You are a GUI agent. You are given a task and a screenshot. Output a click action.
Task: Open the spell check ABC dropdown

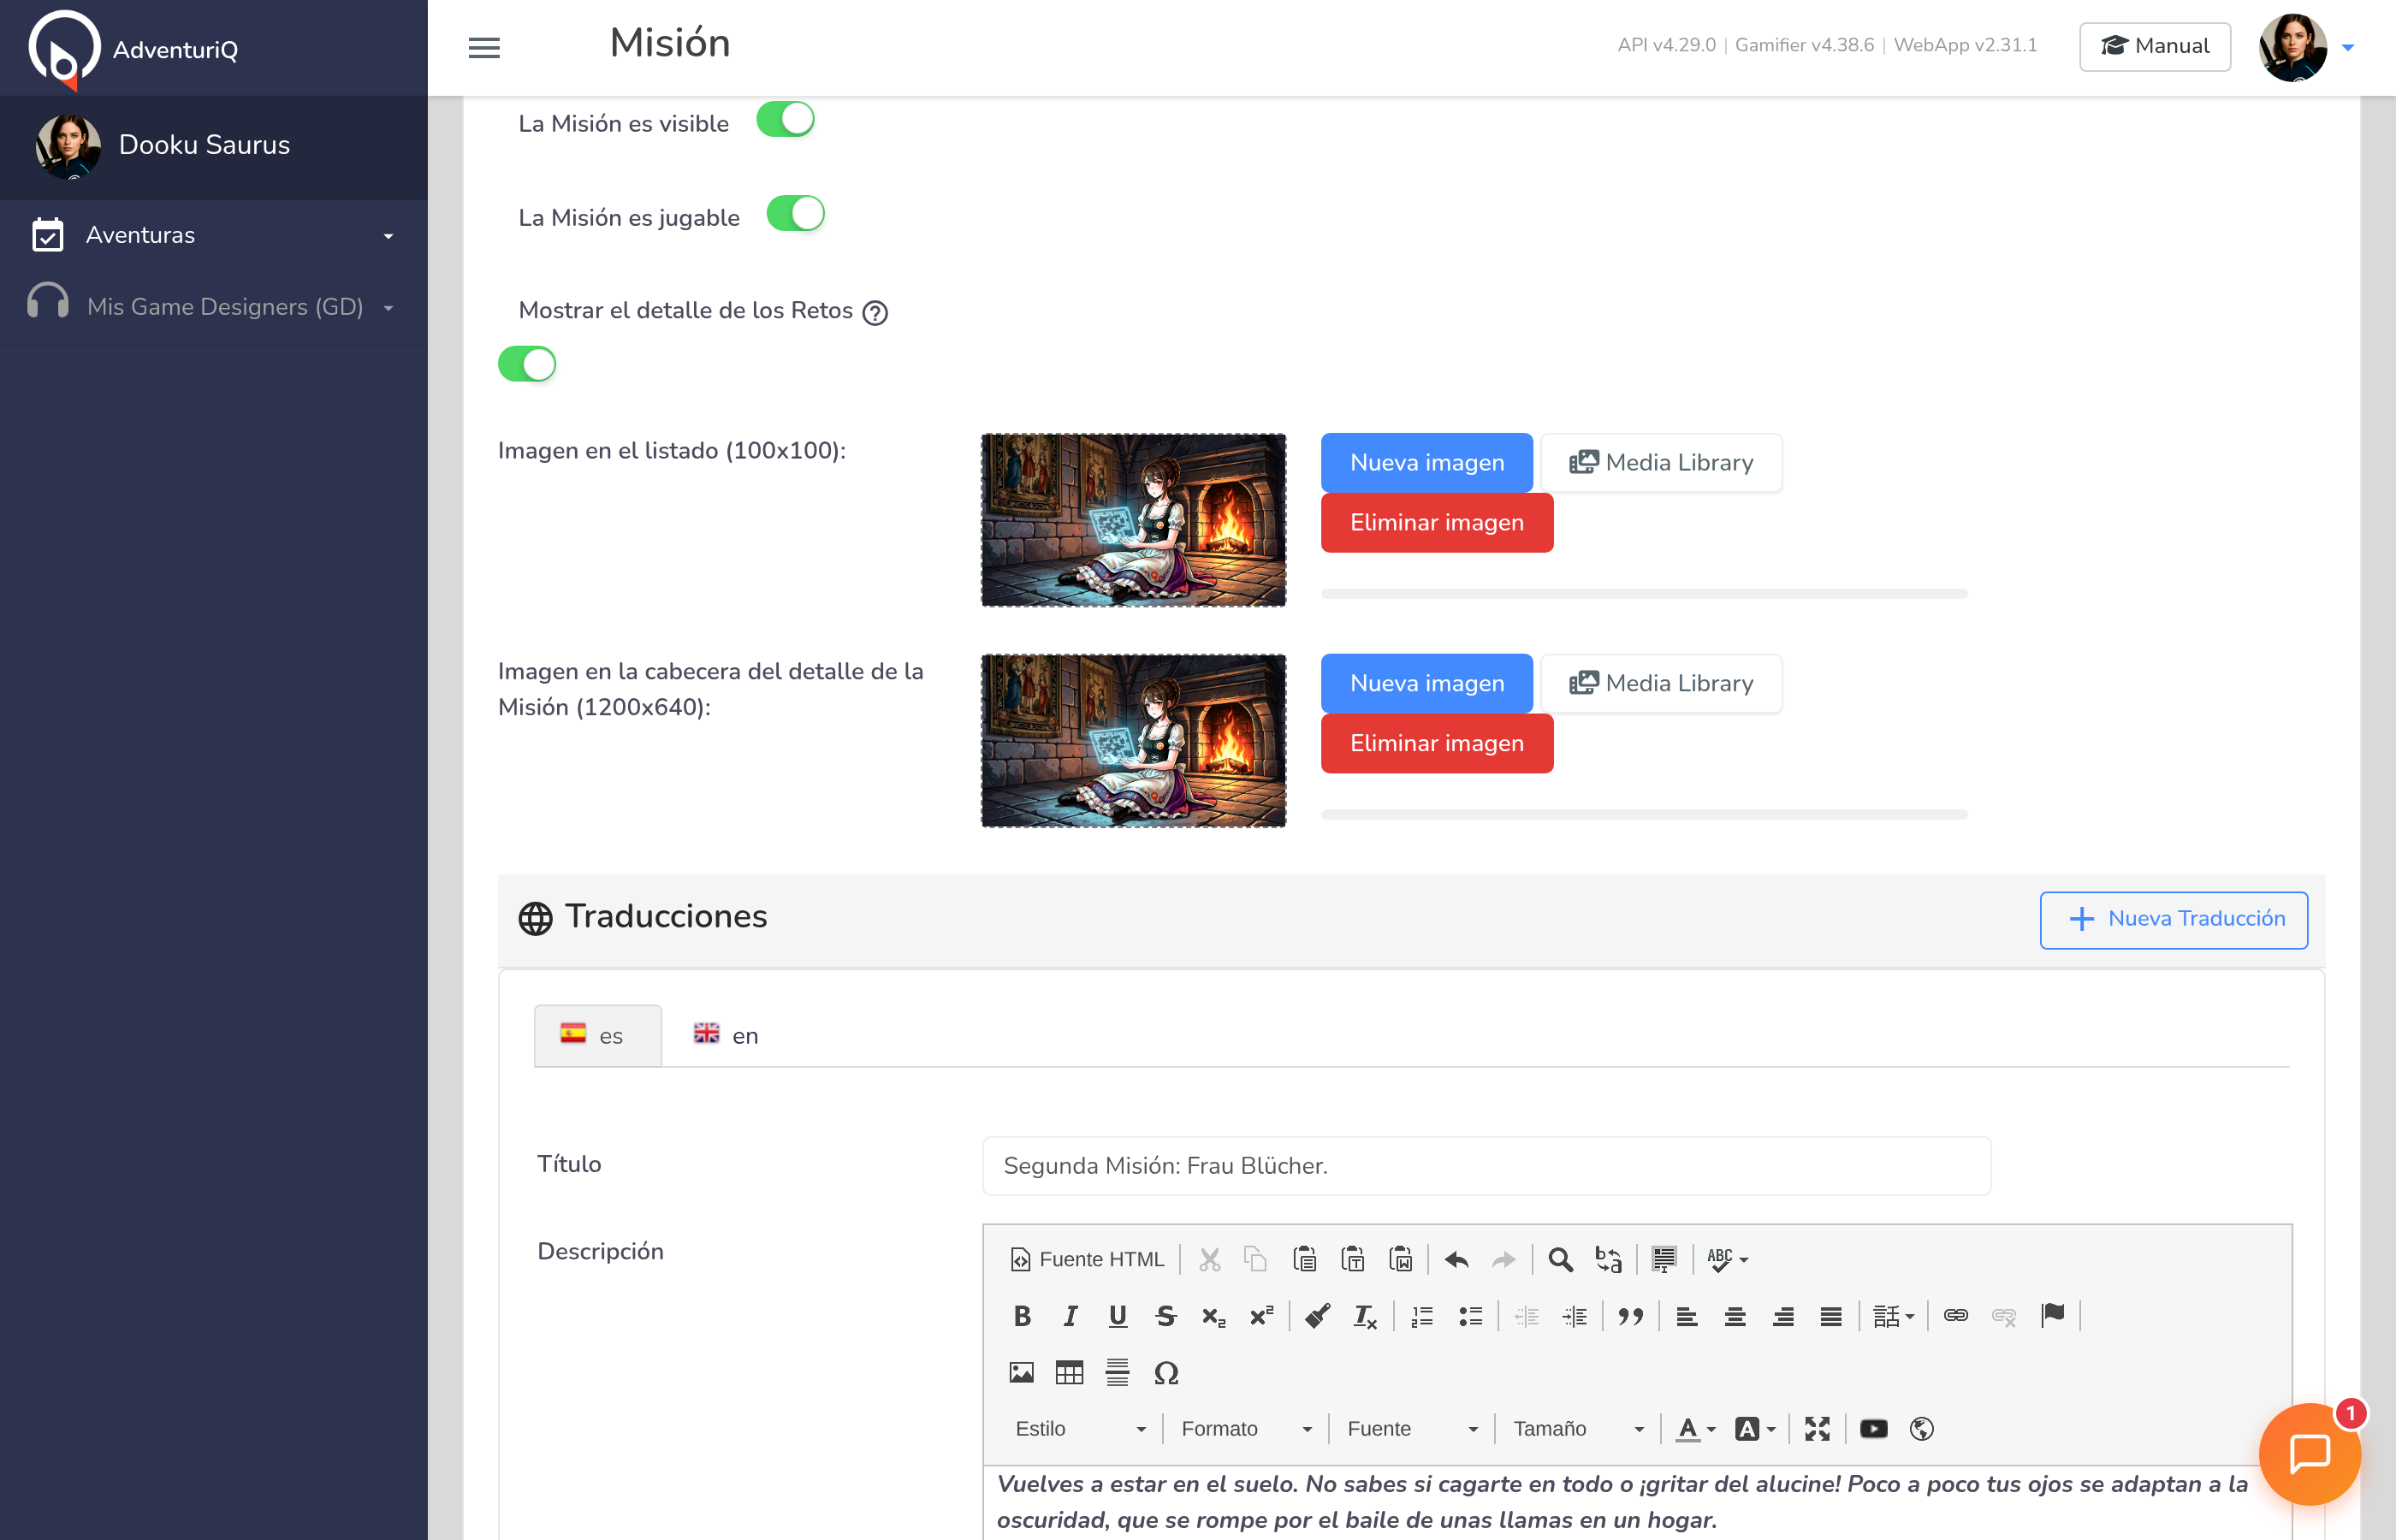click(1727, 1259)
